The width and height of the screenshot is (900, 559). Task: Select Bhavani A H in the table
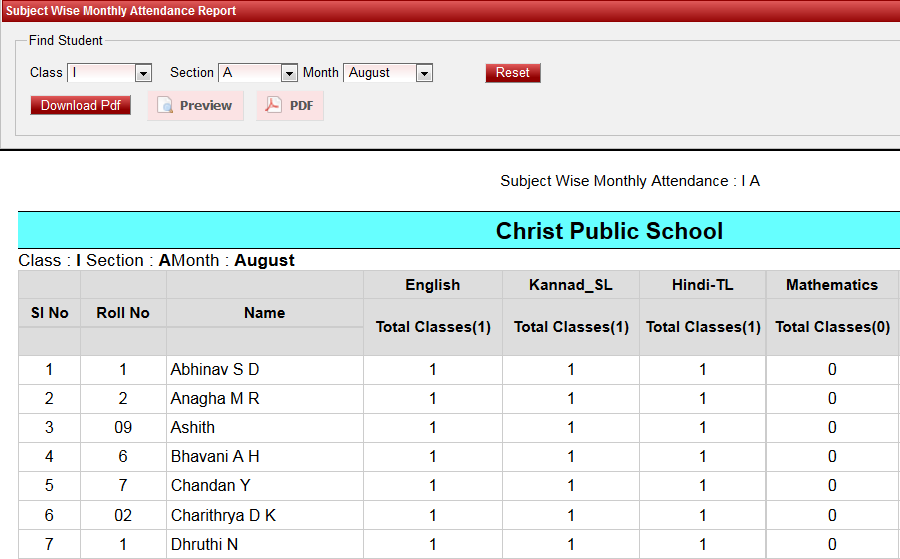(x=214, y=457)
